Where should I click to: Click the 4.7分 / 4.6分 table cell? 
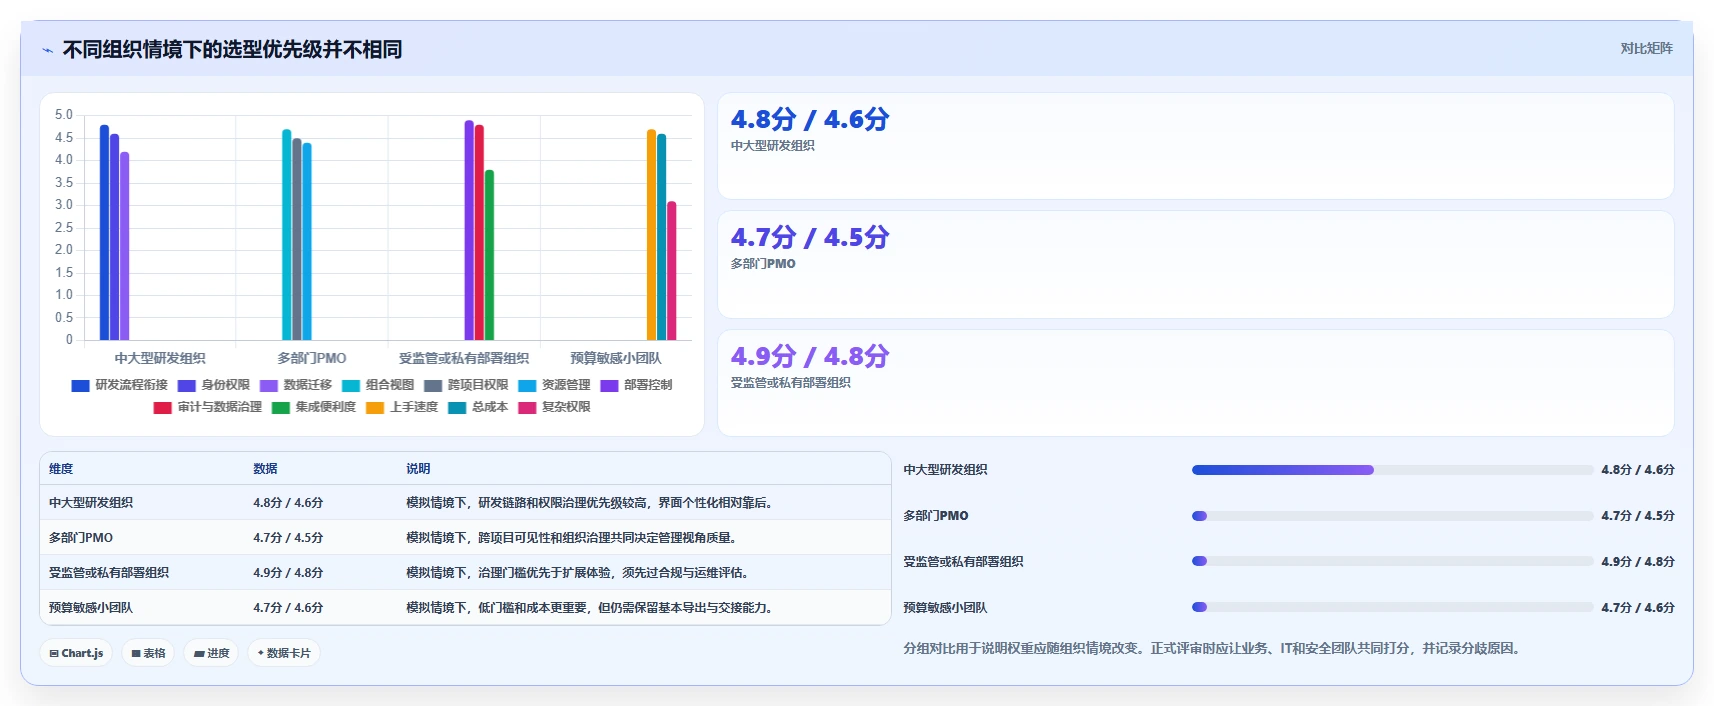tap(288, 608)
